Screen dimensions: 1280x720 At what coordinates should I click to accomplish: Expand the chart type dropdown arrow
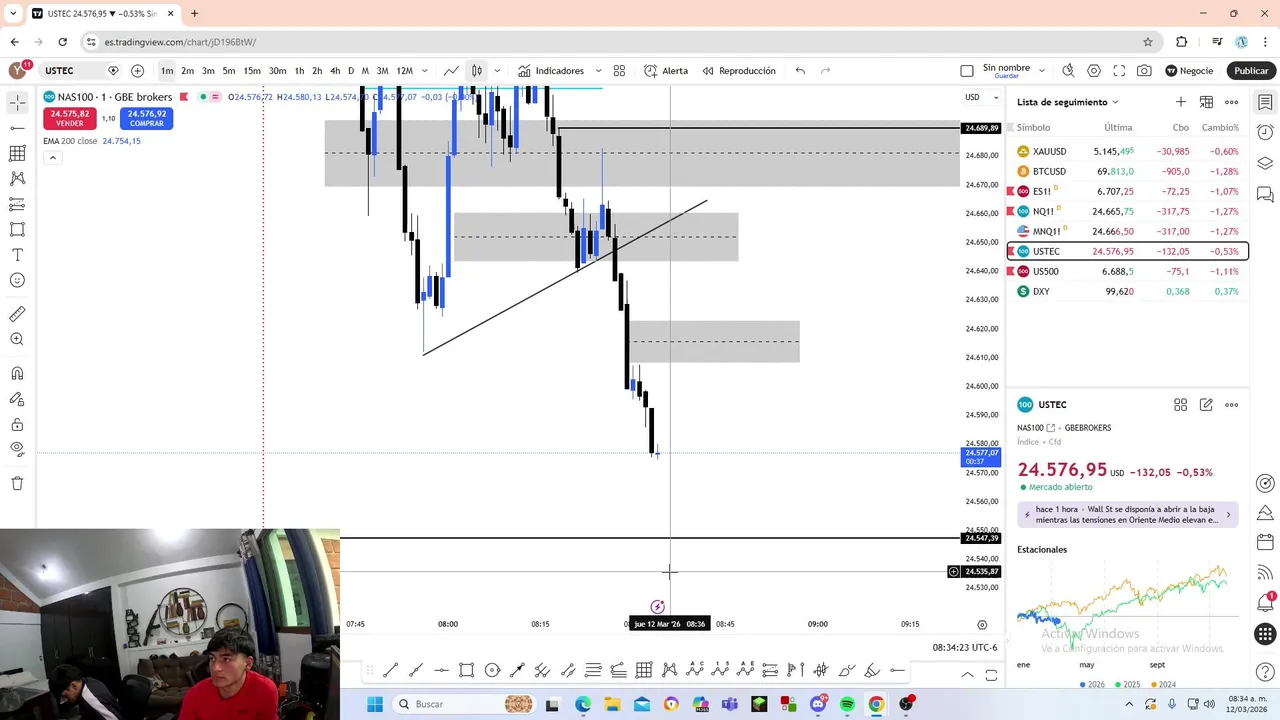497,71
